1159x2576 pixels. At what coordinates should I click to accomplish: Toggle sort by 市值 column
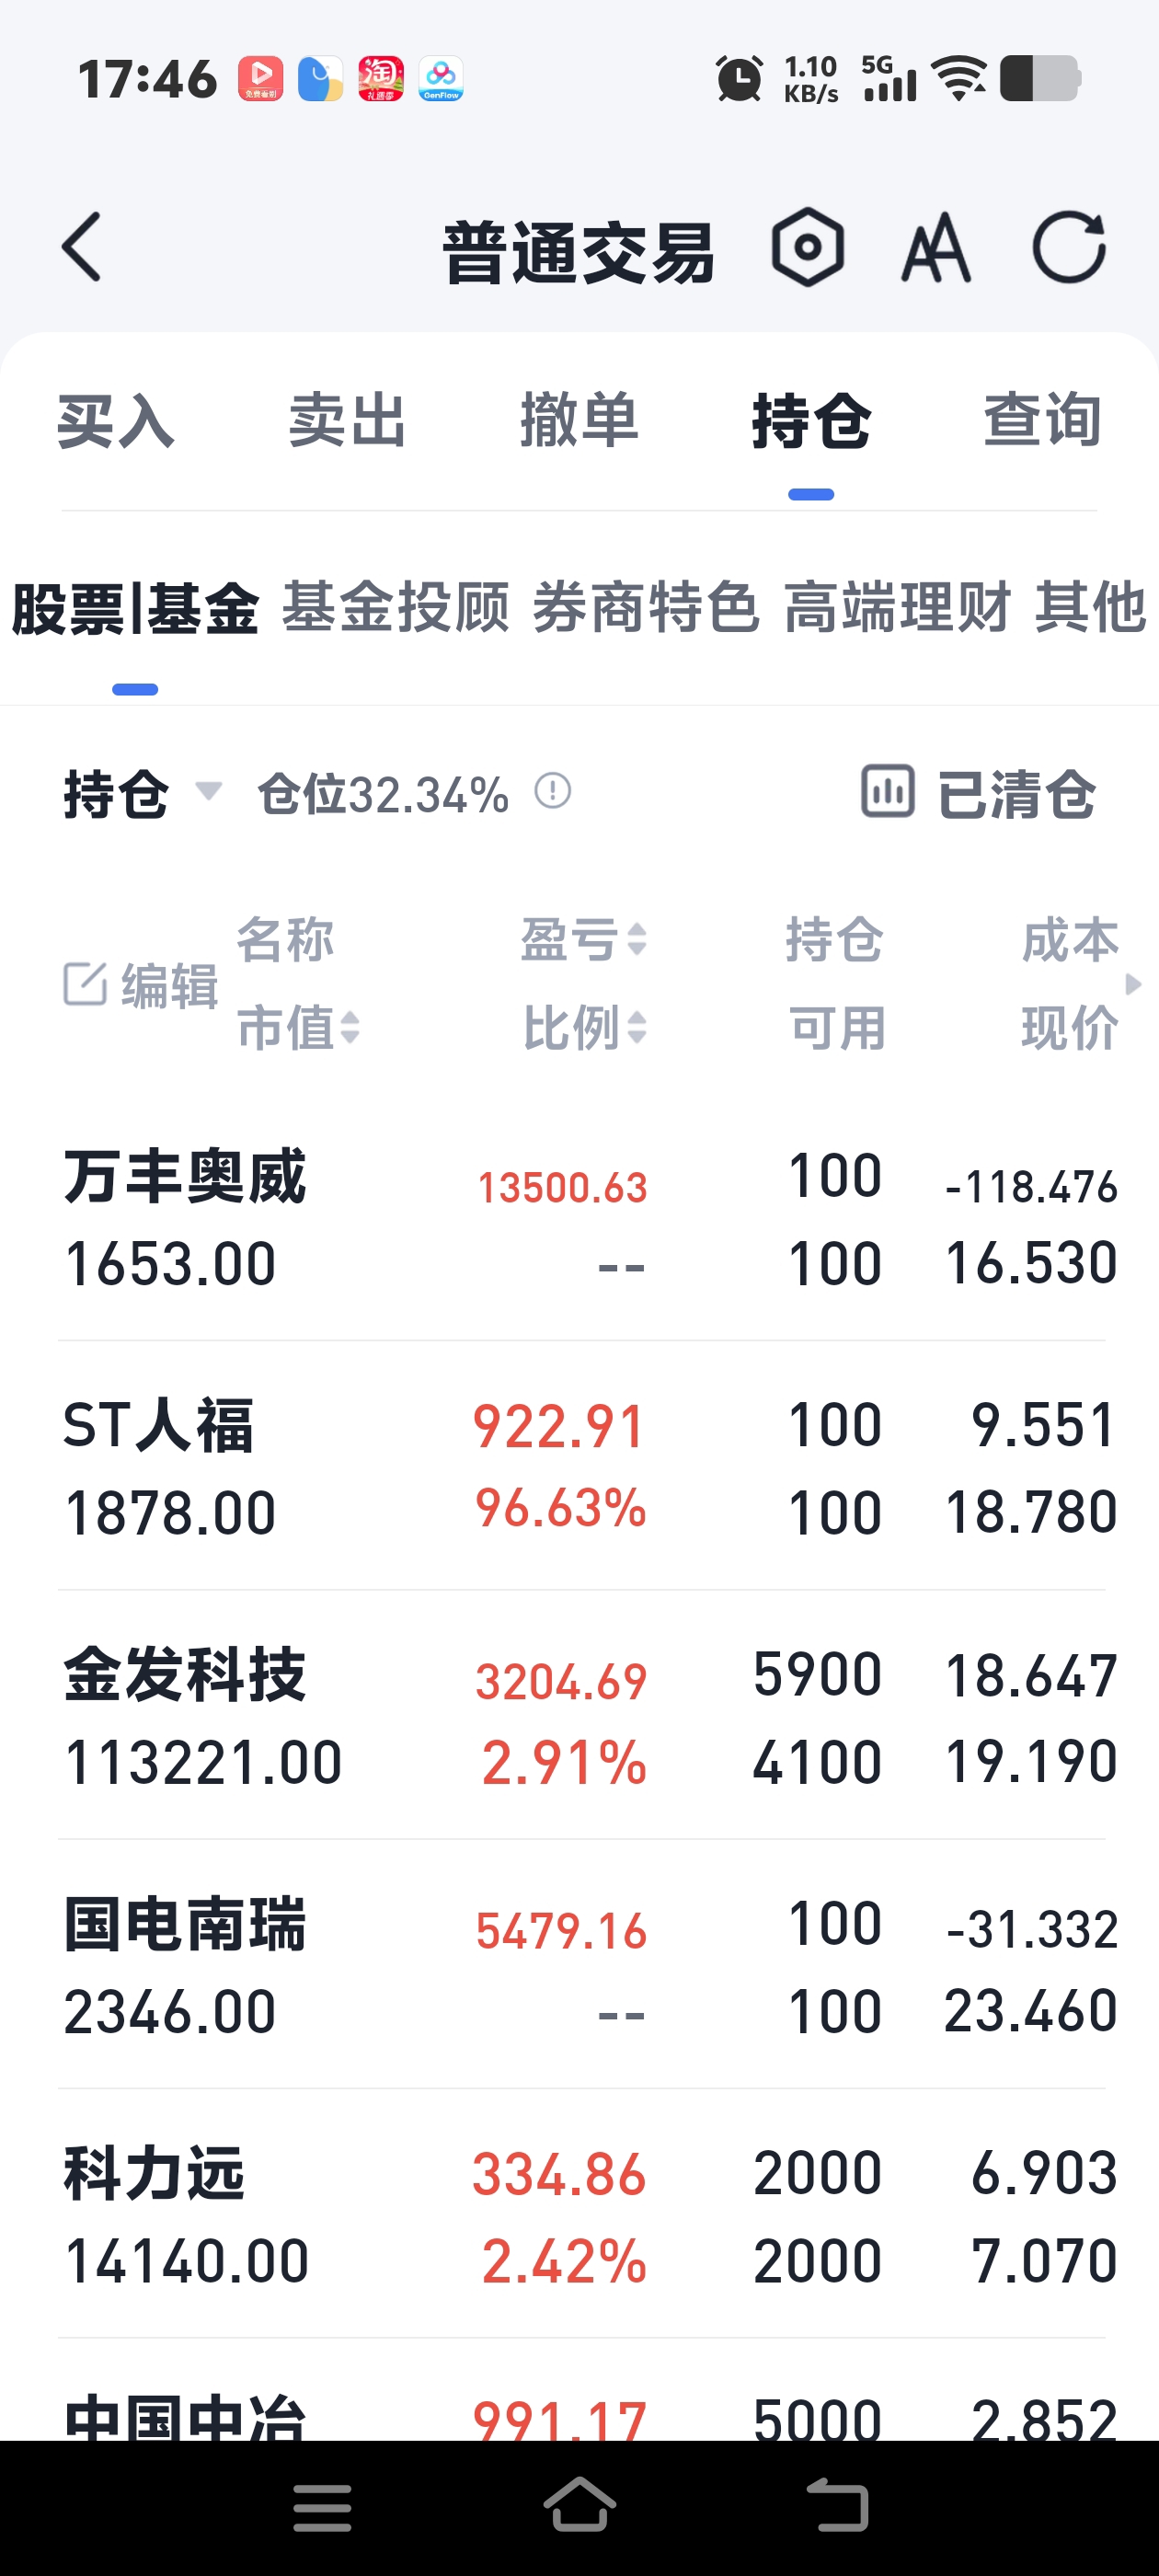click(x=298, y=1027)
